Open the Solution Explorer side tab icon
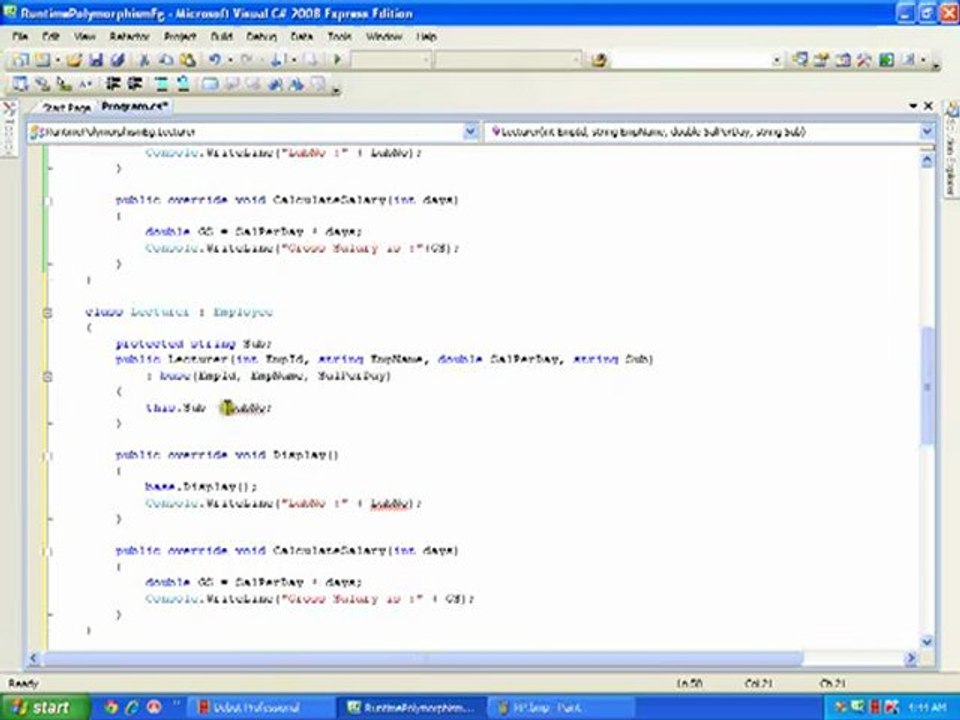 952,111
